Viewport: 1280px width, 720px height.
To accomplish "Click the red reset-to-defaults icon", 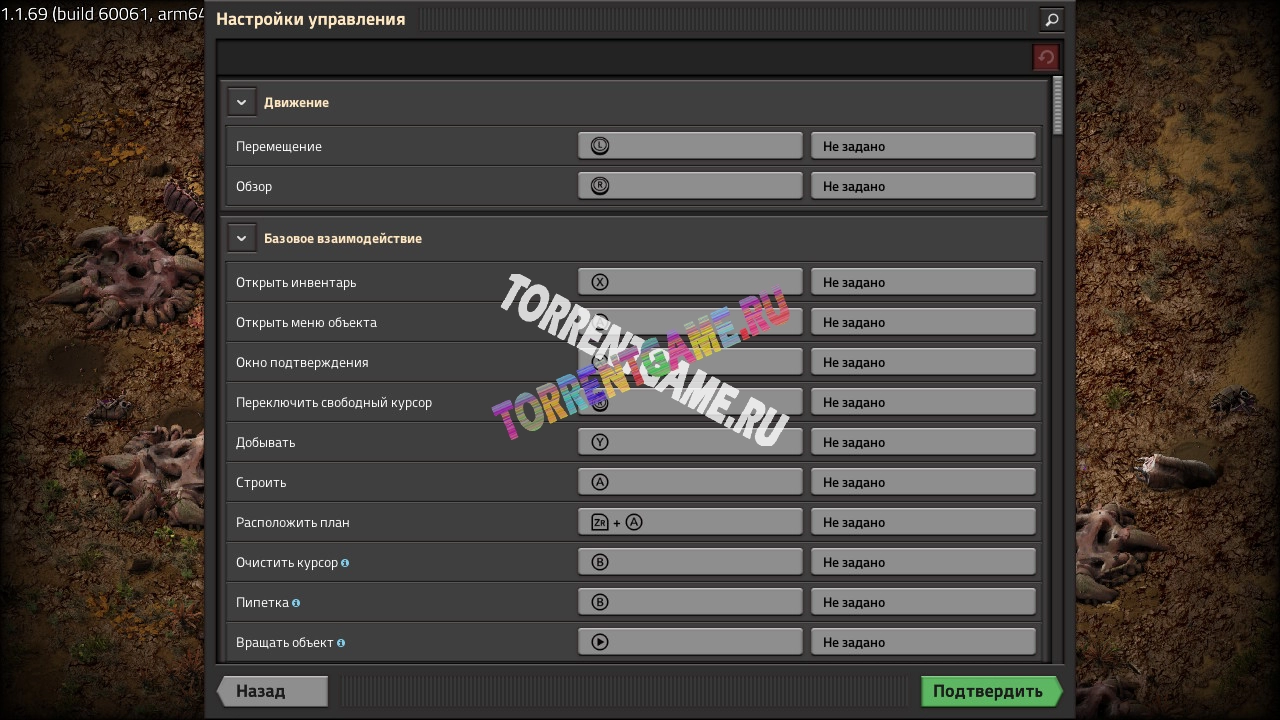I will (x=1045, y=57).
